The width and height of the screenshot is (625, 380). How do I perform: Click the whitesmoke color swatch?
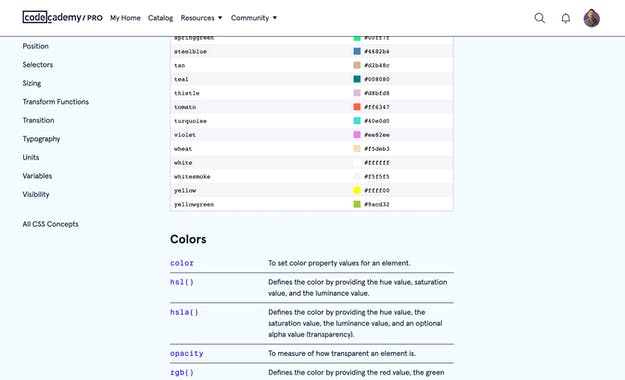(357, 176)
